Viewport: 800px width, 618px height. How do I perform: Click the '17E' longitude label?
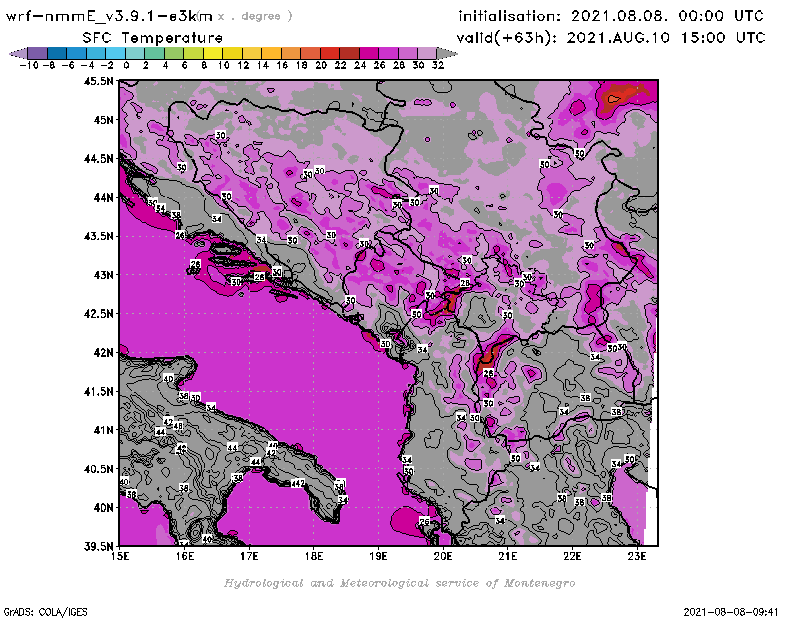249,556
